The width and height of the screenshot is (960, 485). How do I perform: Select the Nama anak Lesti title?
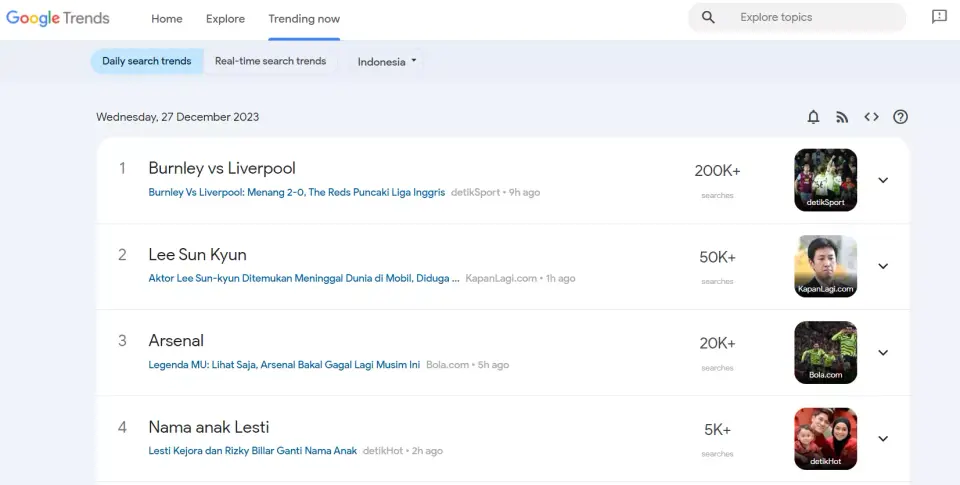click(208, 427)
